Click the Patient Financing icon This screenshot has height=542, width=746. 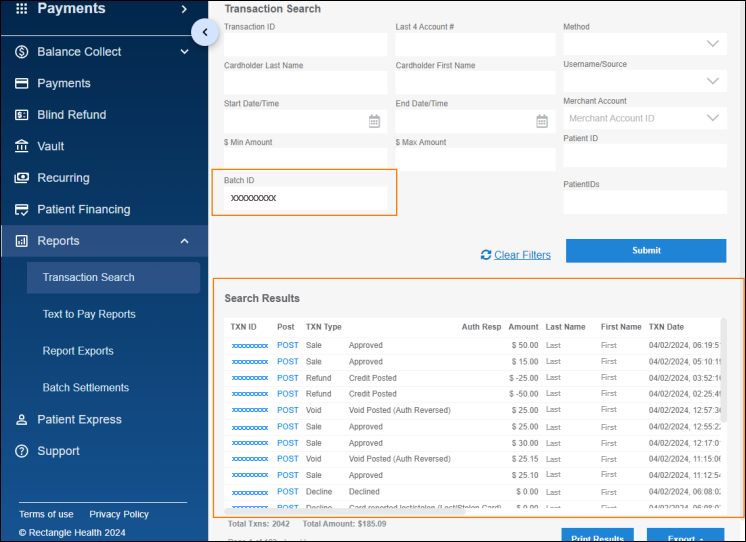coord(21,210)
